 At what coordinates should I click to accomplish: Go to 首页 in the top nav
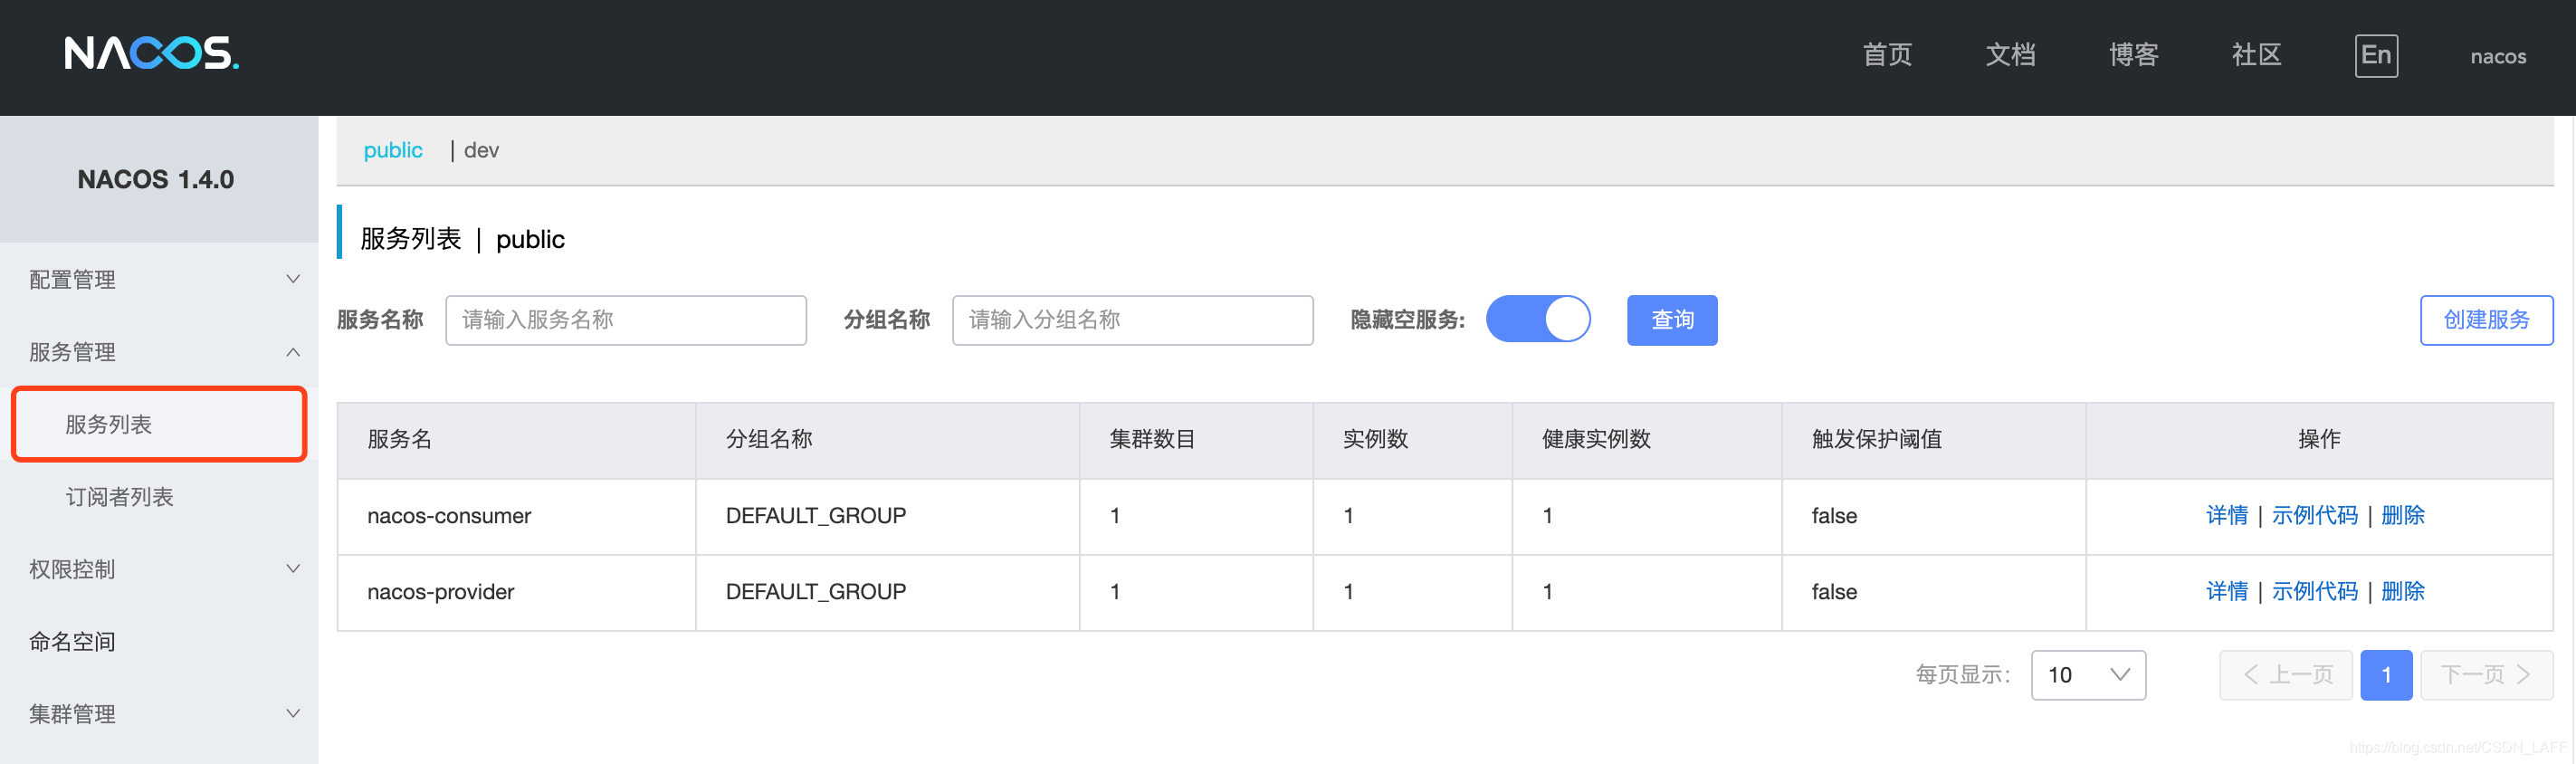[x=1887, y=55]
